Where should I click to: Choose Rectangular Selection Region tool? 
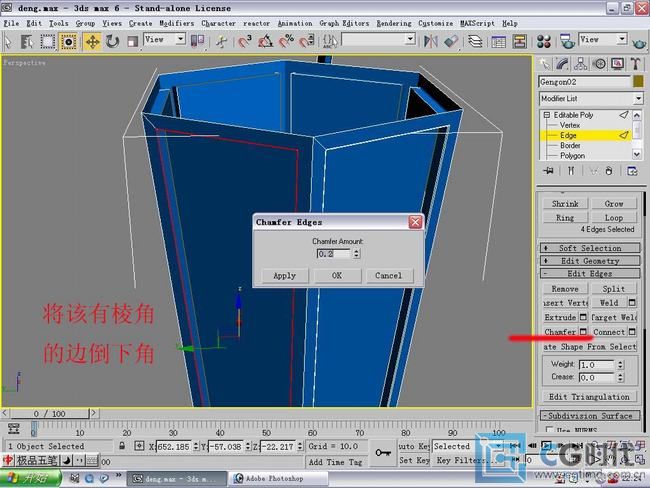click(47, 41)
